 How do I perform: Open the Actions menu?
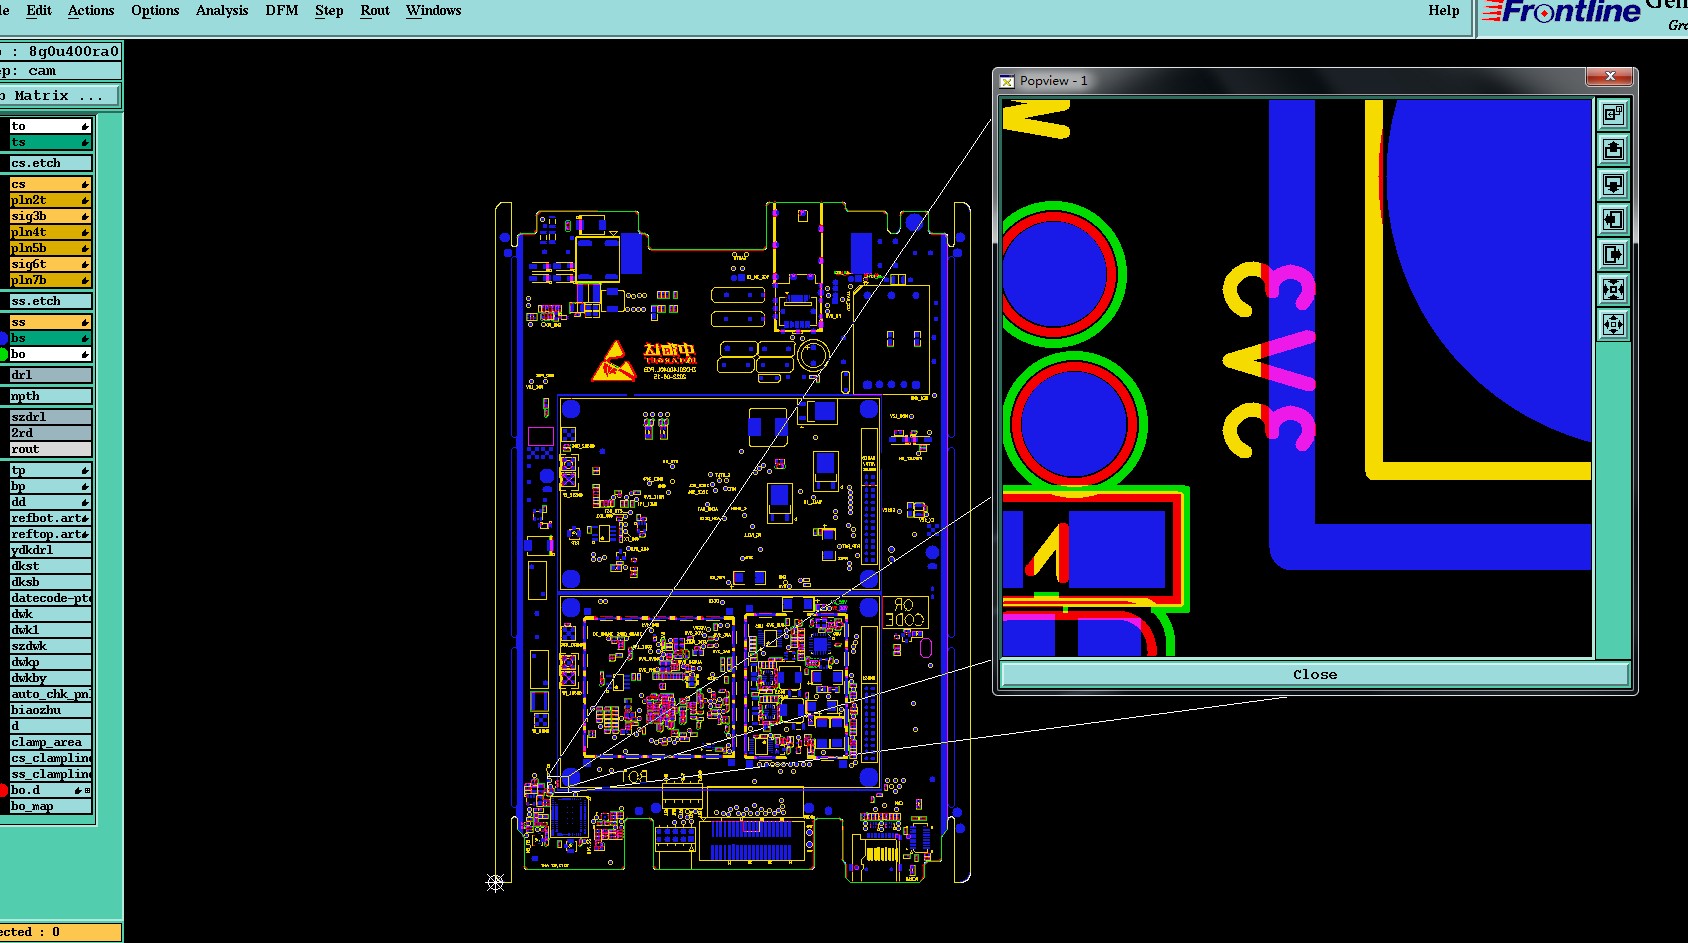(91, 10)
